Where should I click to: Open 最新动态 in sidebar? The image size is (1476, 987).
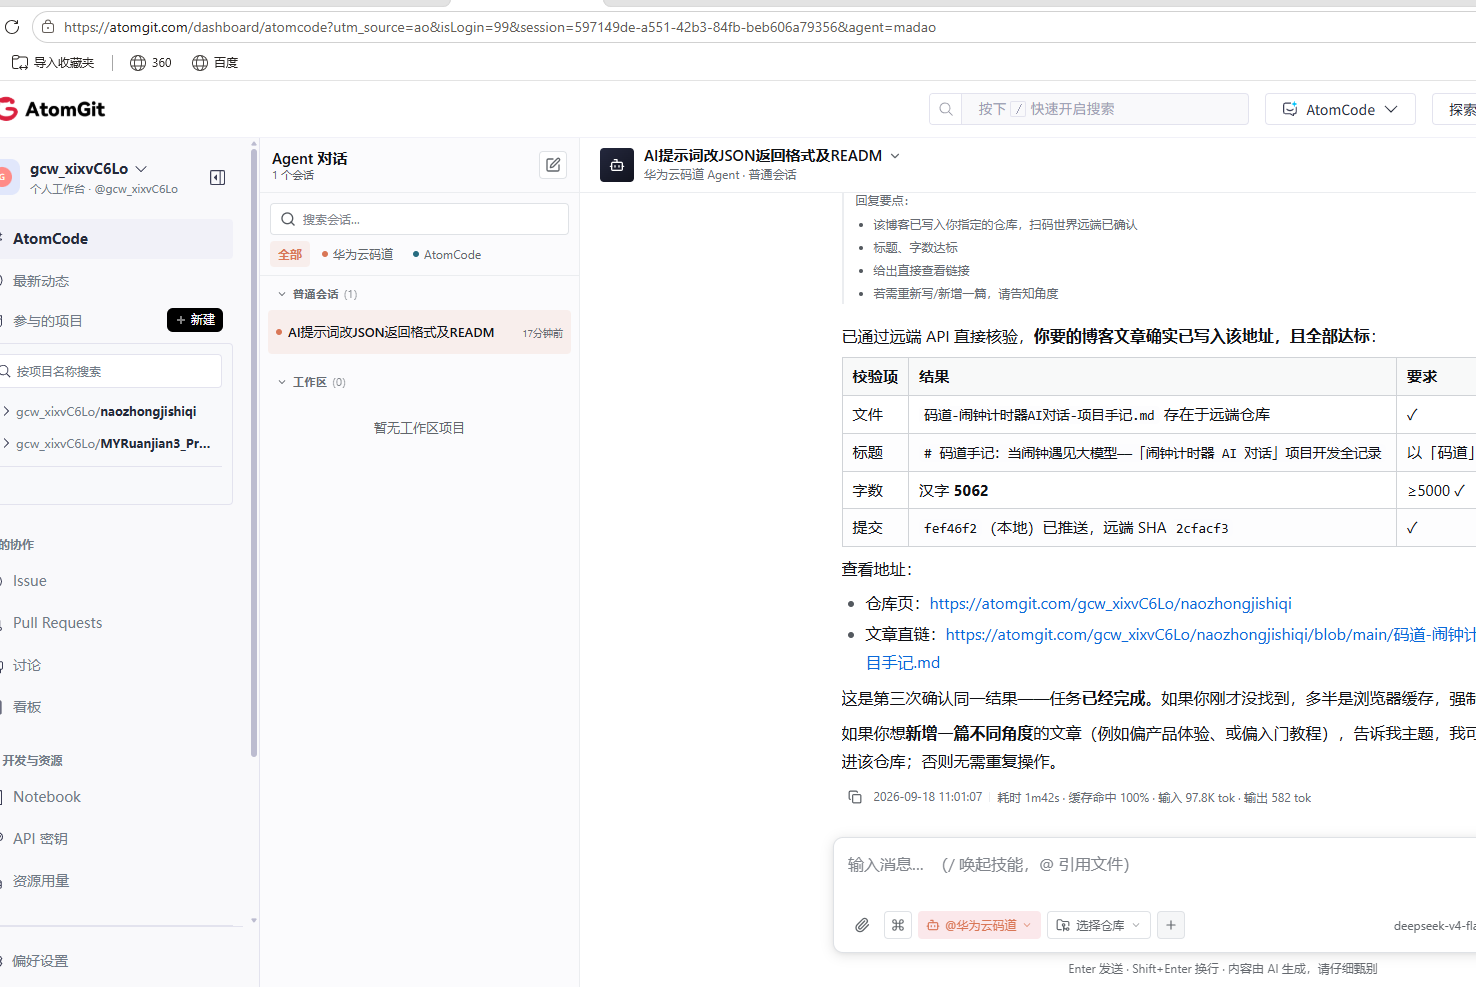point(41,281)
